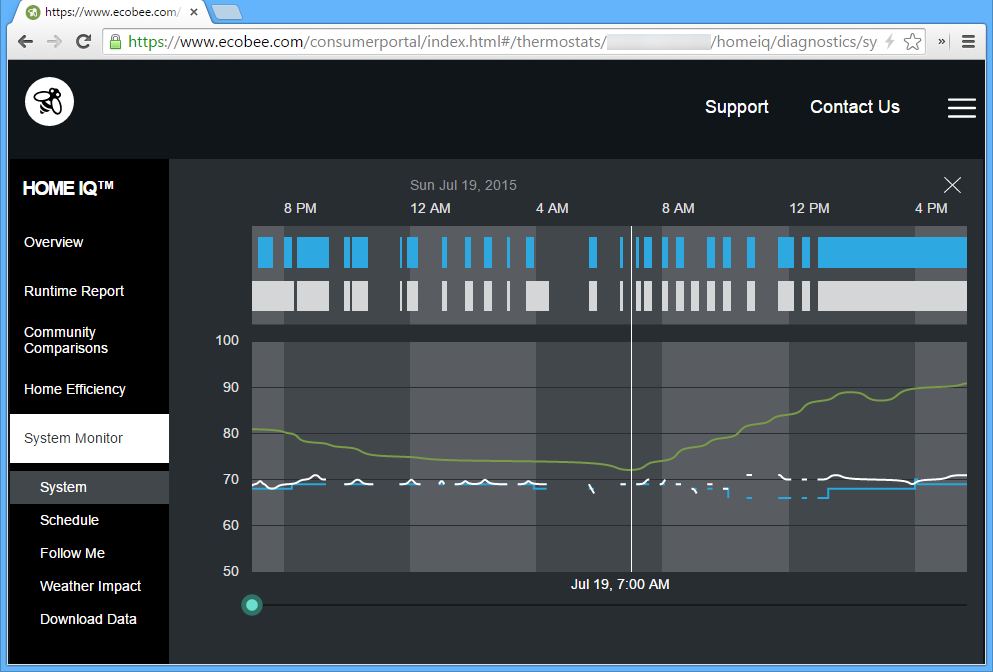Open the hamburger menu in the ecobee header
Screen dimensions: 993x672
click(x=961, y=108)
